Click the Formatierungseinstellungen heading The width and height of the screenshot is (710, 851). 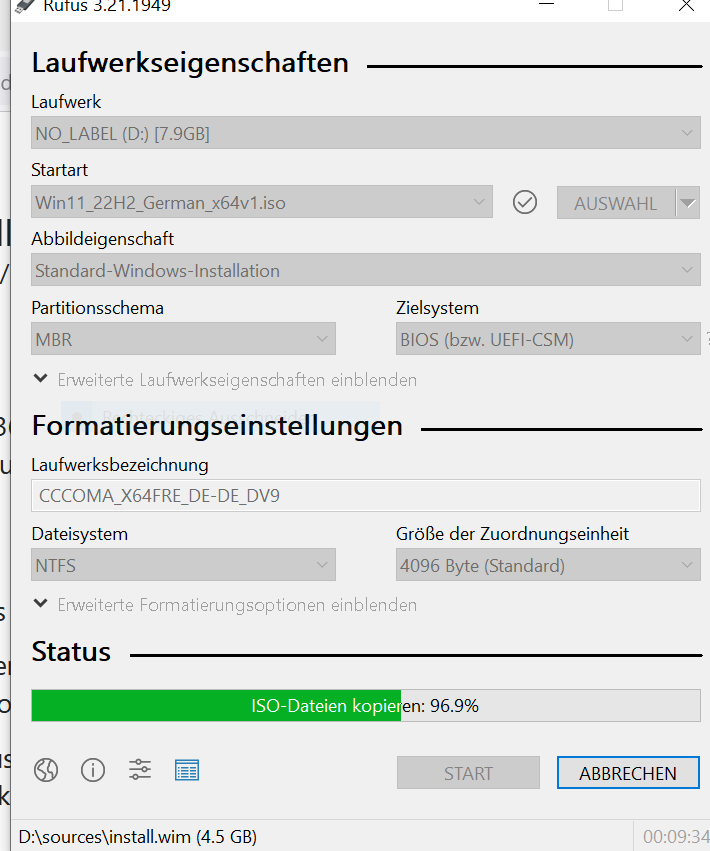217,426
